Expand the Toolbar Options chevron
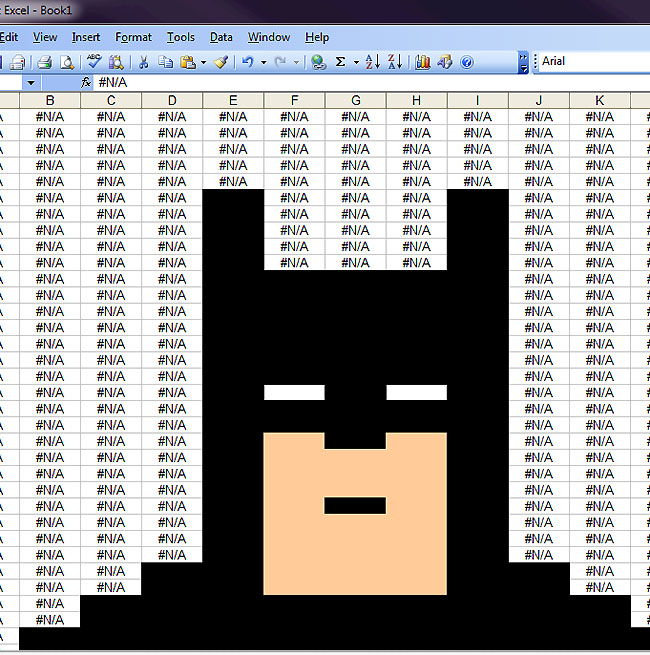This screenshot has height=655, width=650. [523, 63]
